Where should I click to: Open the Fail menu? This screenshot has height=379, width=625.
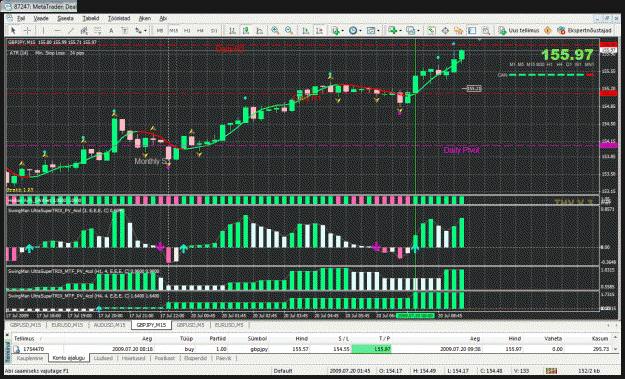(21, 18)
